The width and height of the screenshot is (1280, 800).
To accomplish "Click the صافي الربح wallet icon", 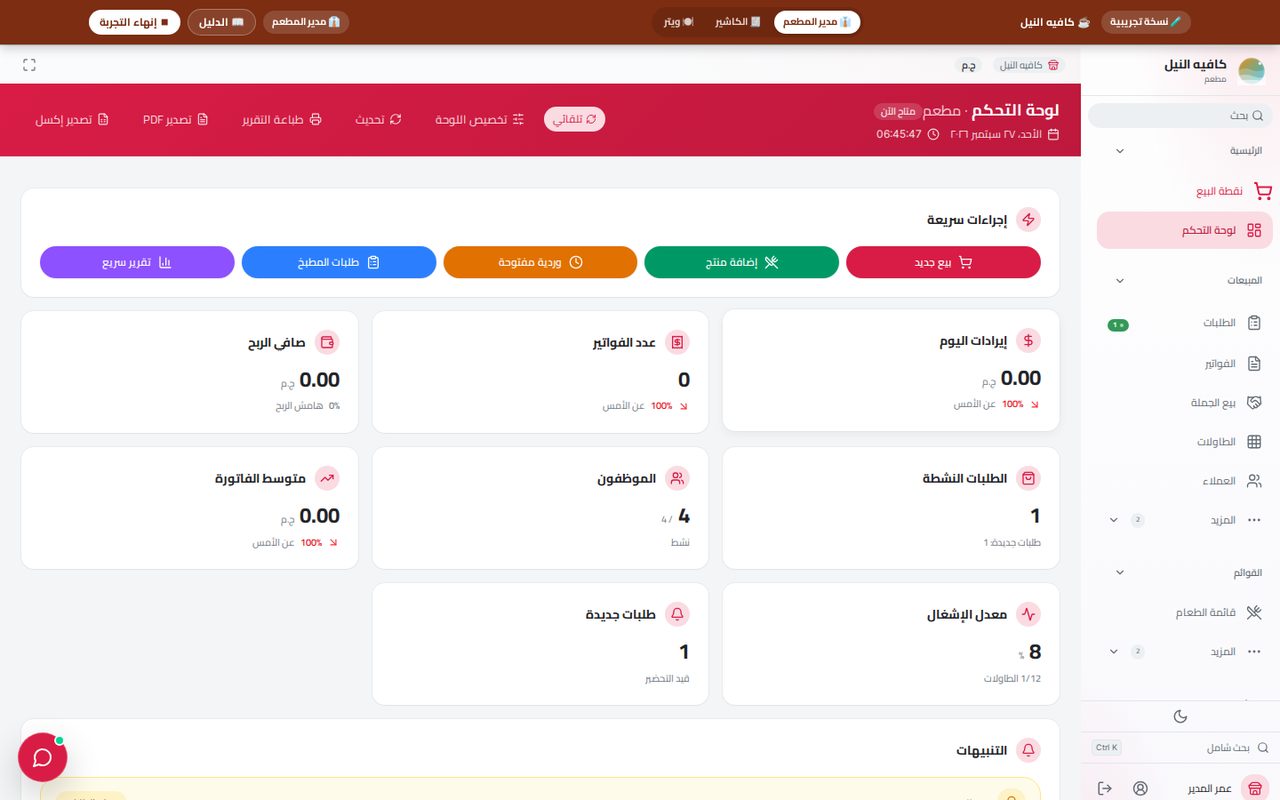I will [327, 343].
